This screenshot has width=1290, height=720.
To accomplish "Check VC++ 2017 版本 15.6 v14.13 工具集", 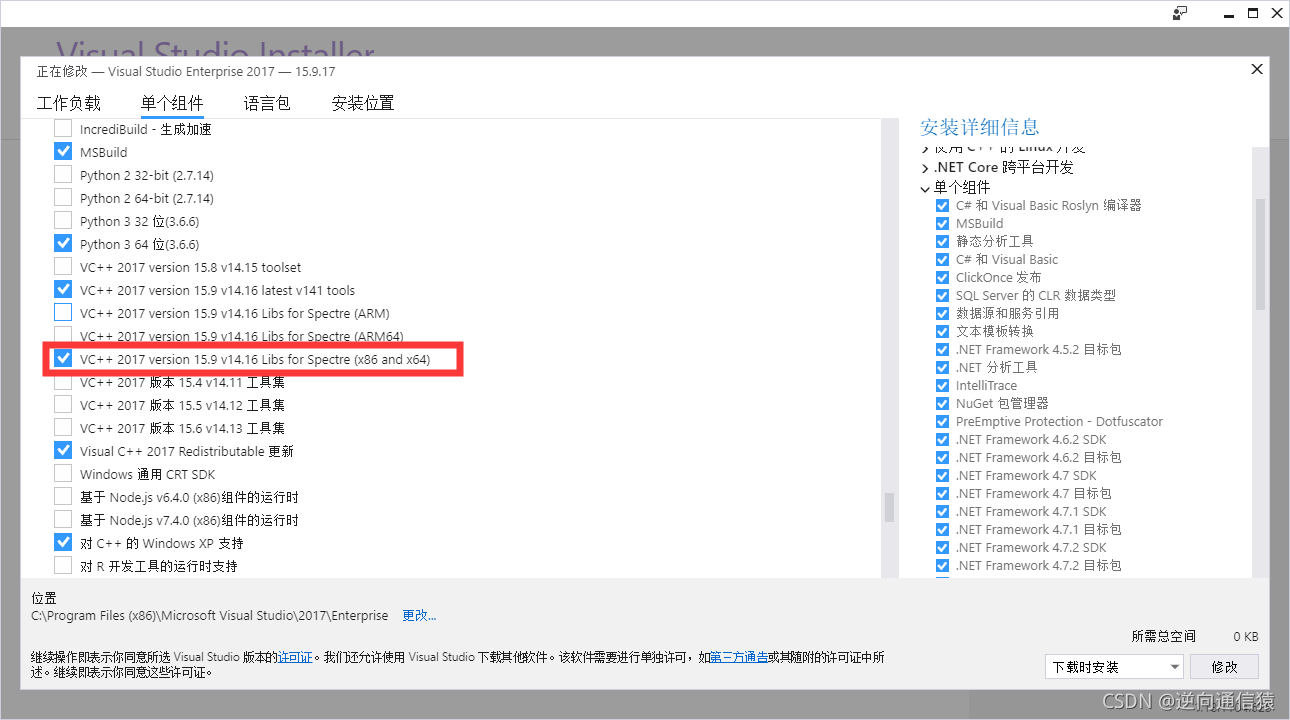I will [x=63, y=428].
